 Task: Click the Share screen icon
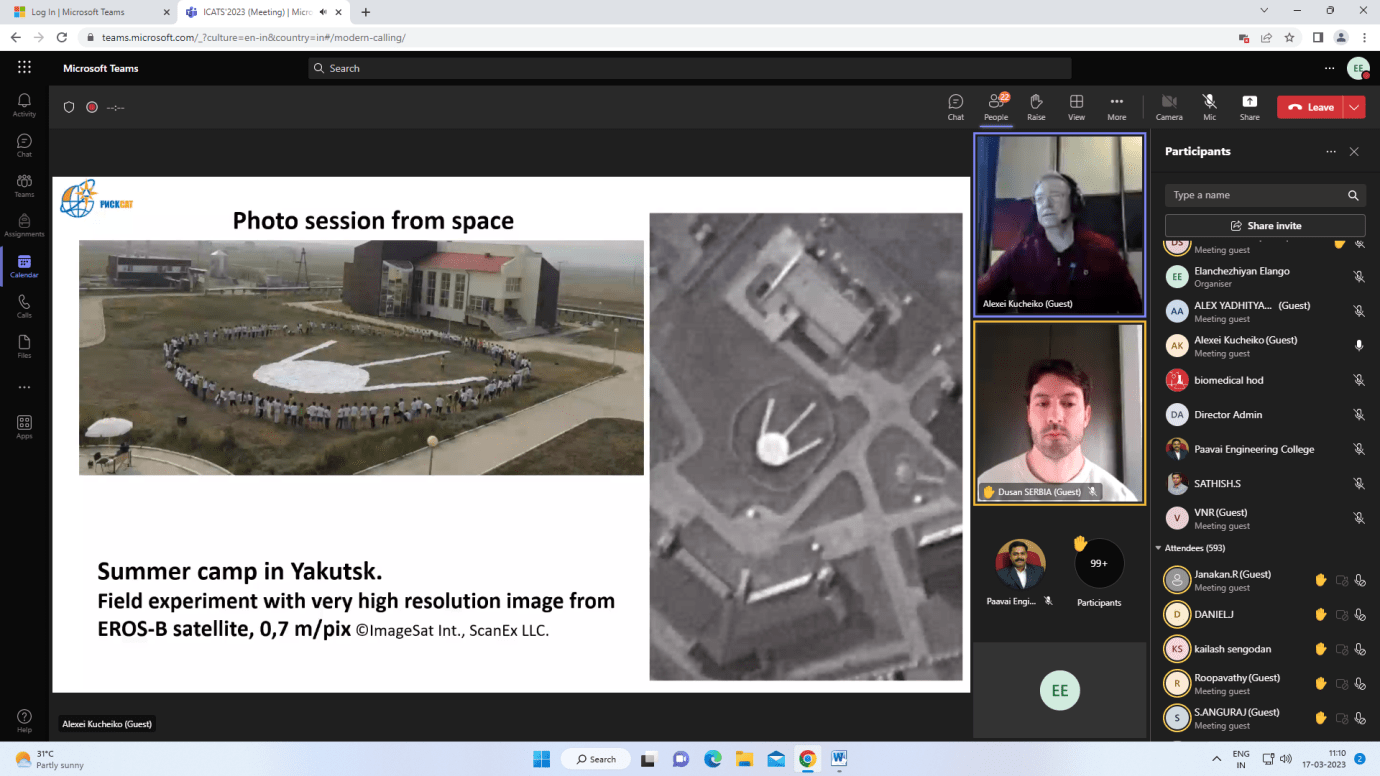pos(1249,106)
